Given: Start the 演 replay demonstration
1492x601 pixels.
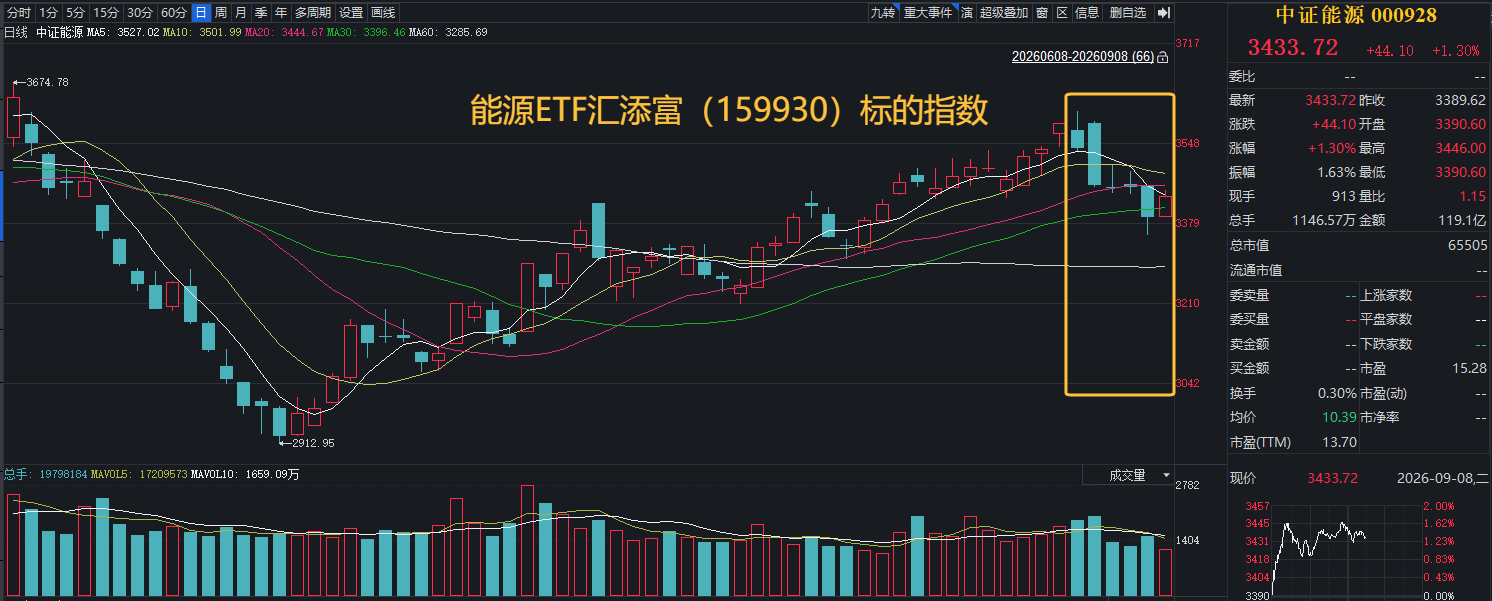Looking at the screenshot, I should (x=967, y=13).
